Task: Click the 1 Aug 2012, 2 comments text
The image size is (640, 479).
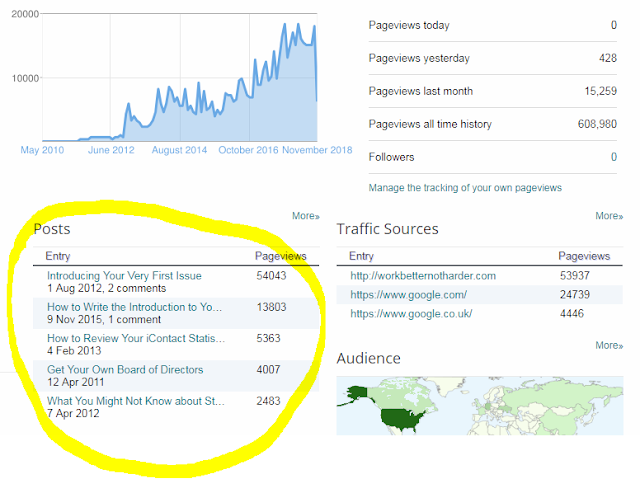Action: [107, 288]
